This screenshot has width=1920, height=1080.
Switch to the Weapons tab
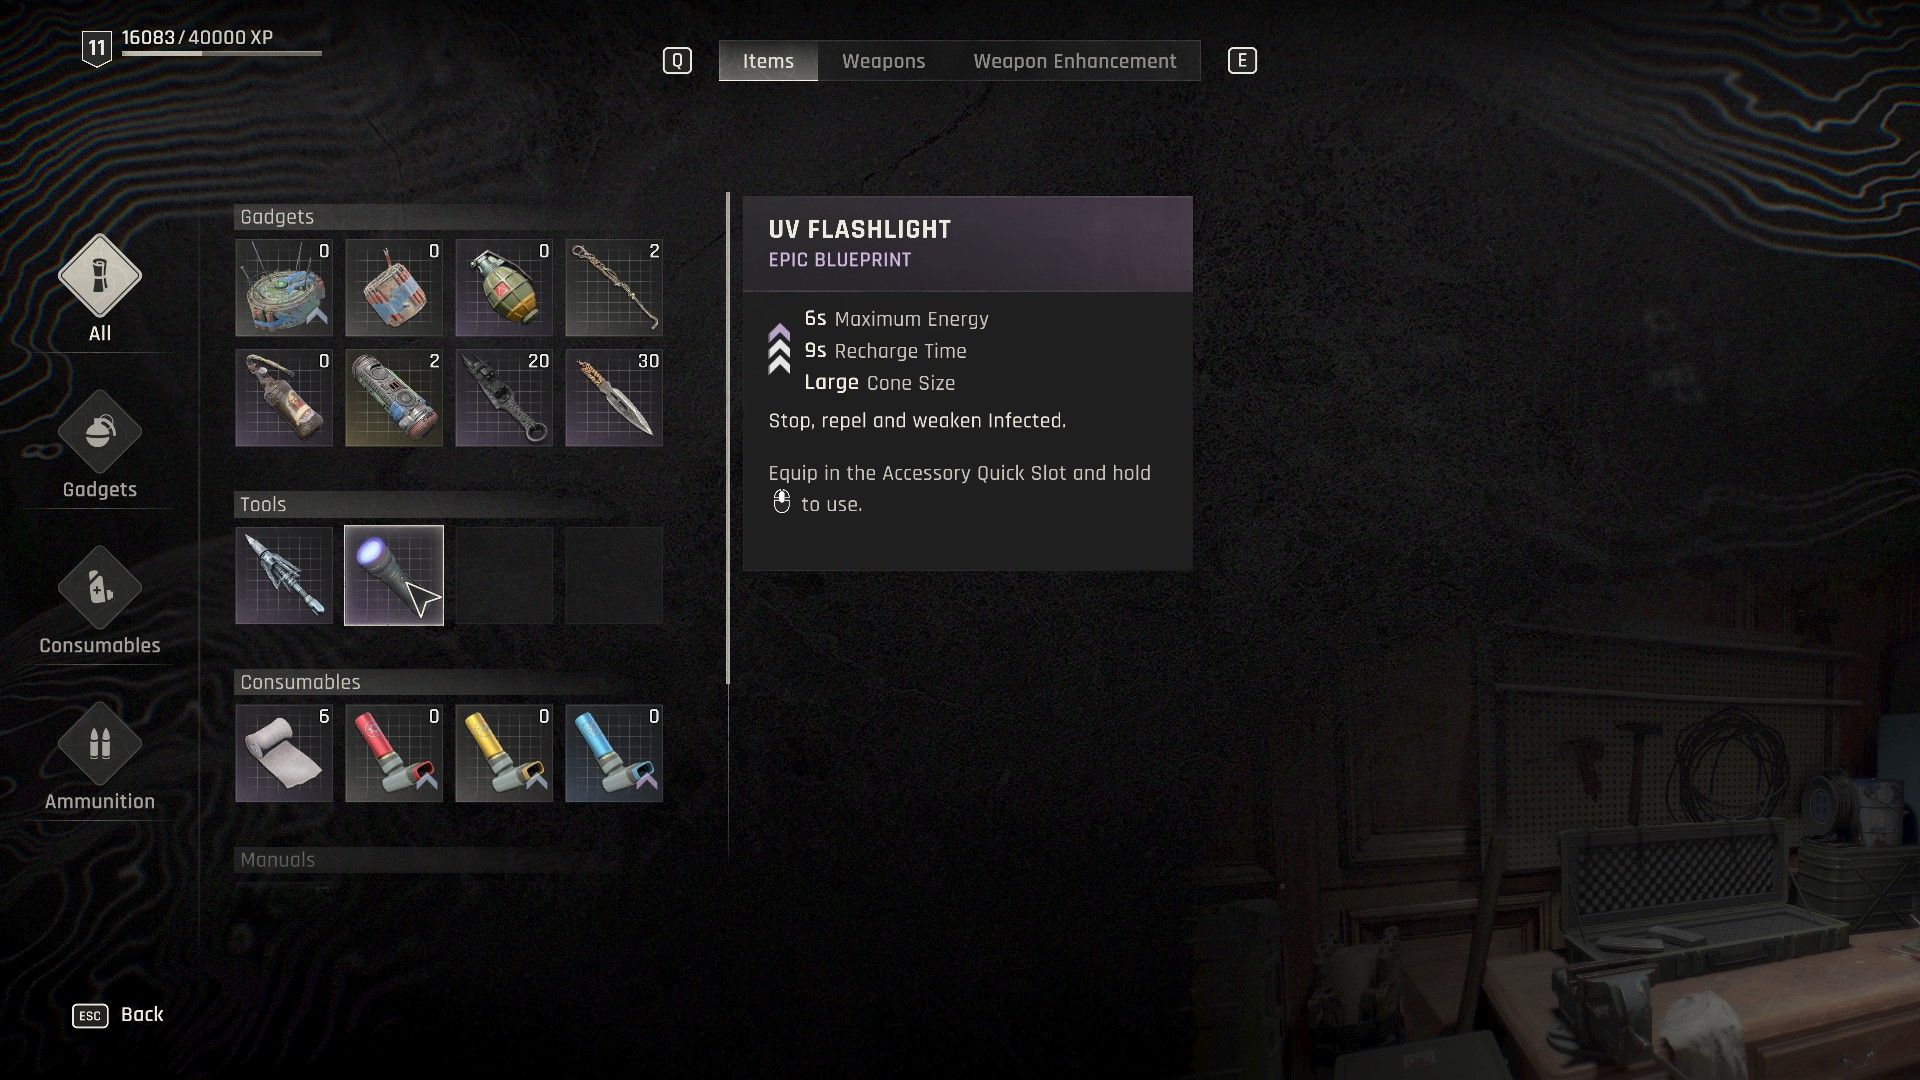tap(883, 61)
